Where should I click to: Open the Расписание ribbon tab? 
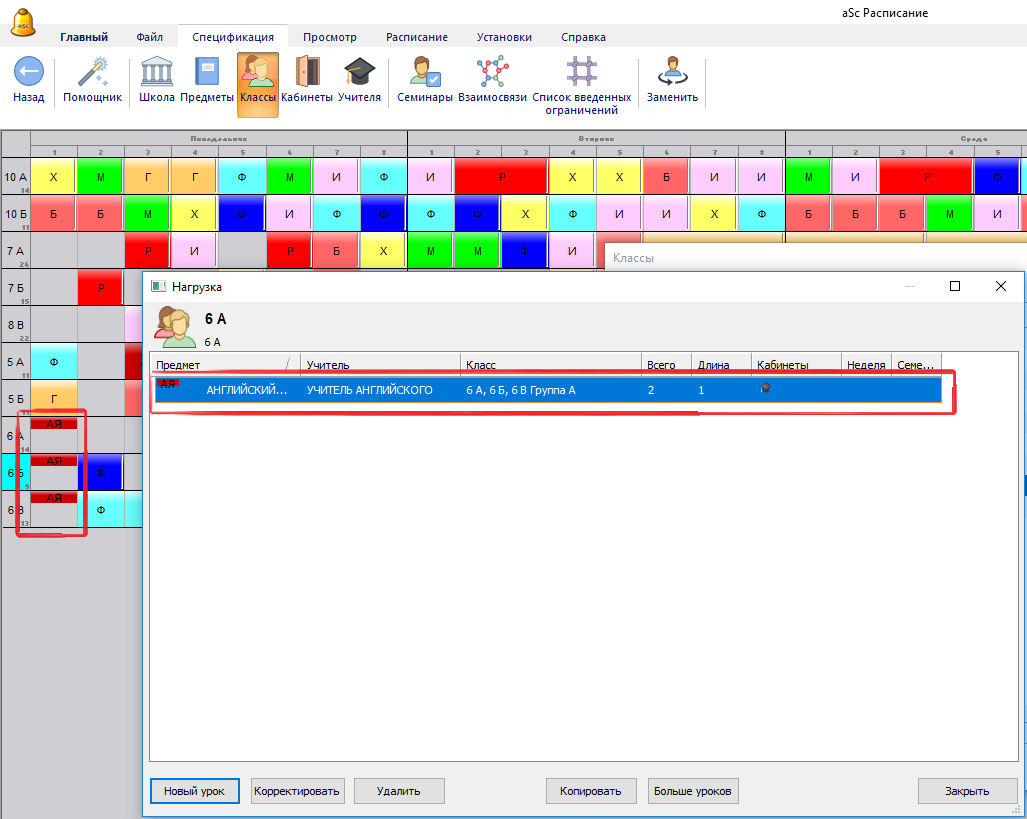[417, 37]
